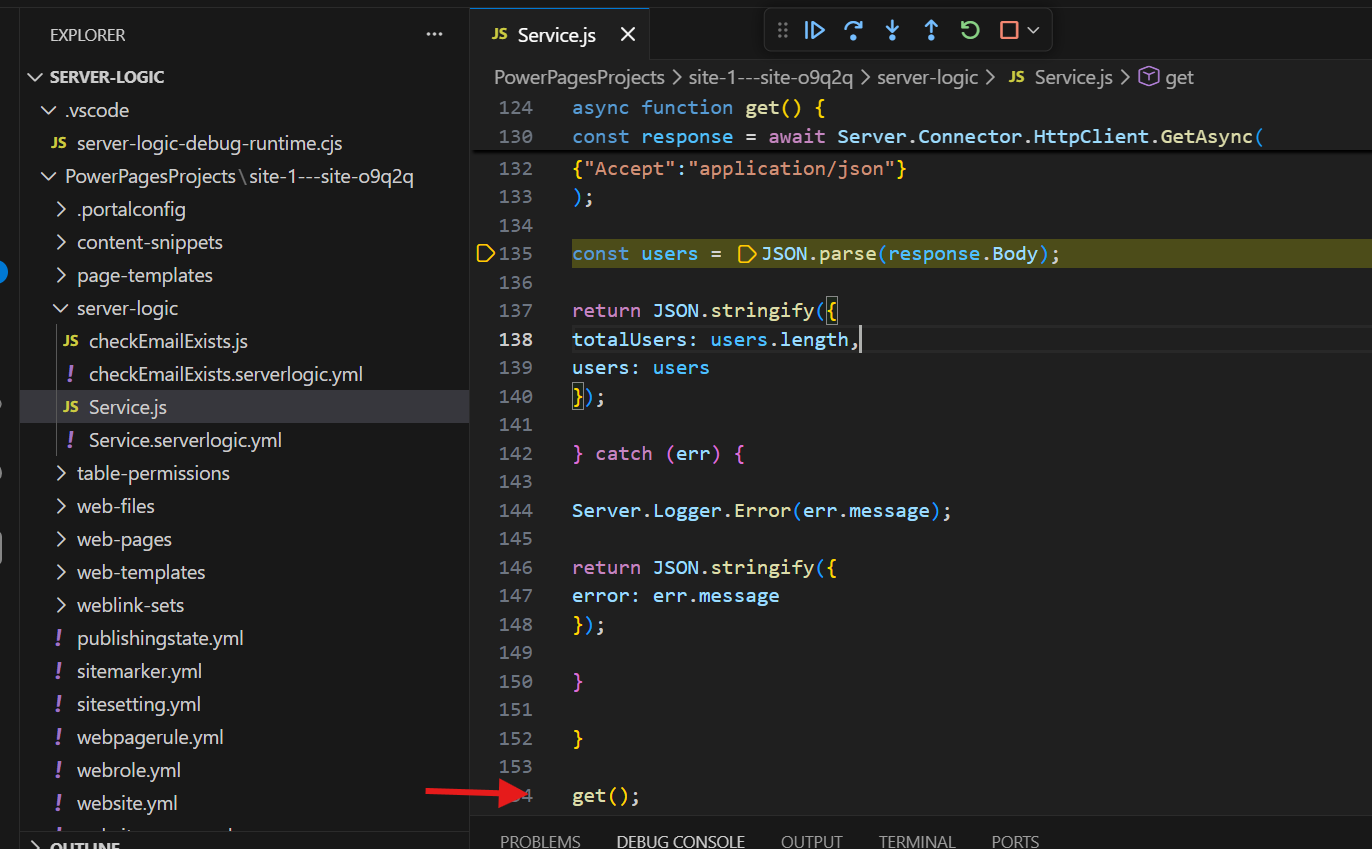The height and width of the screenshot is (849, 1372).
Task: Open checkEmailExists.js from the file tree
Action: click(168, 342)
